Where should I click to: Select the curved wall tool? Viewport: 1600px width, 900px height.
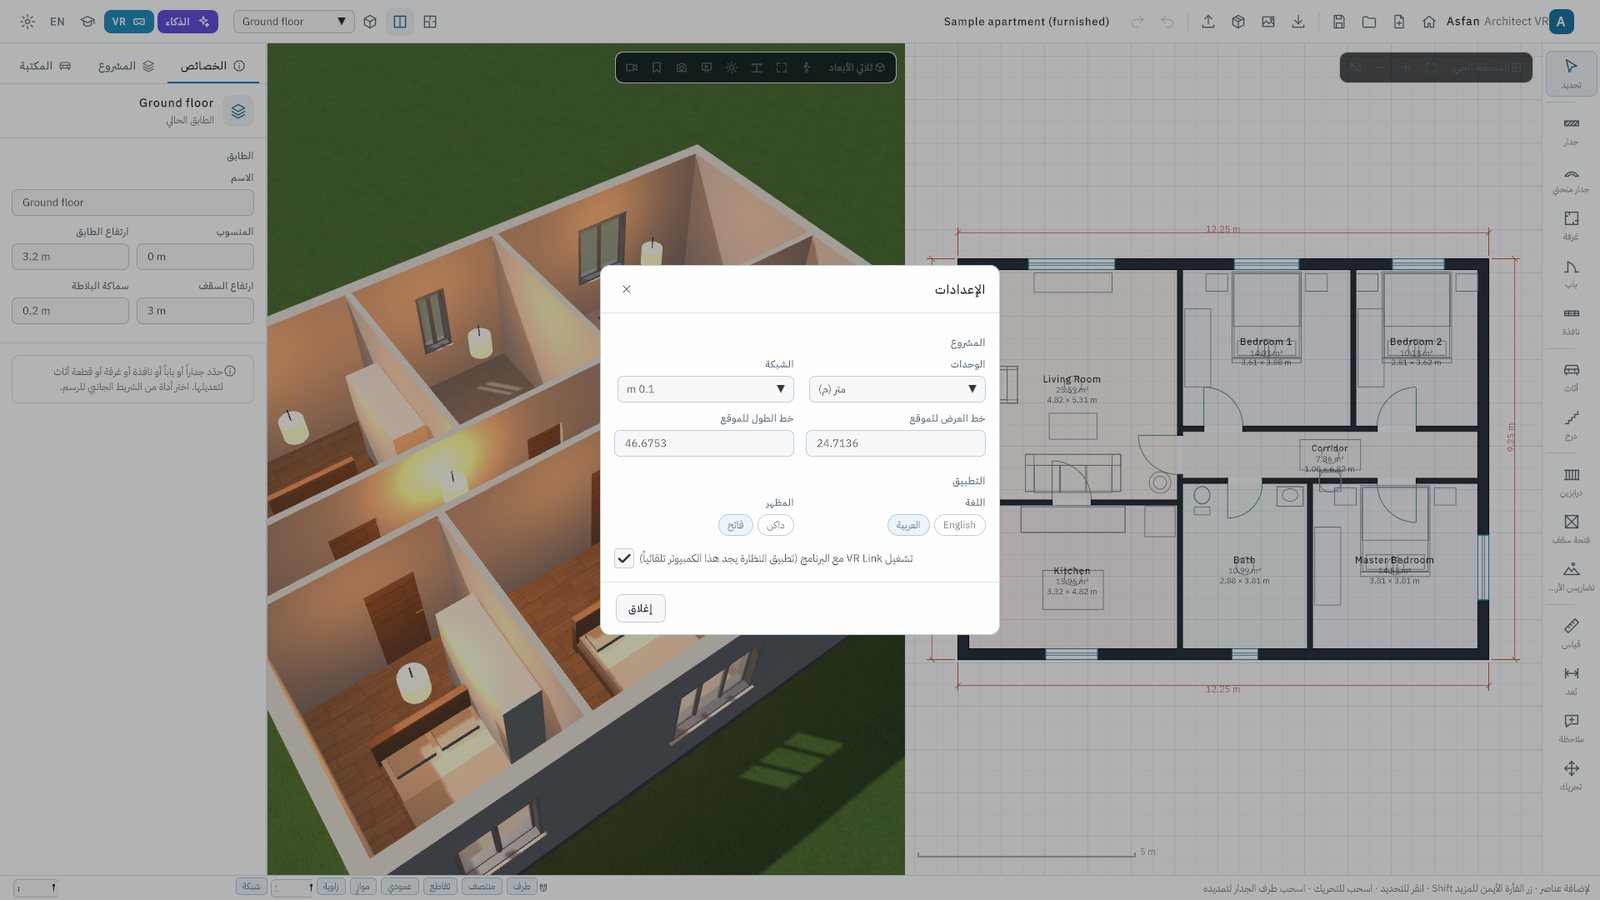pyautogui.click(x=1571, y=179)
